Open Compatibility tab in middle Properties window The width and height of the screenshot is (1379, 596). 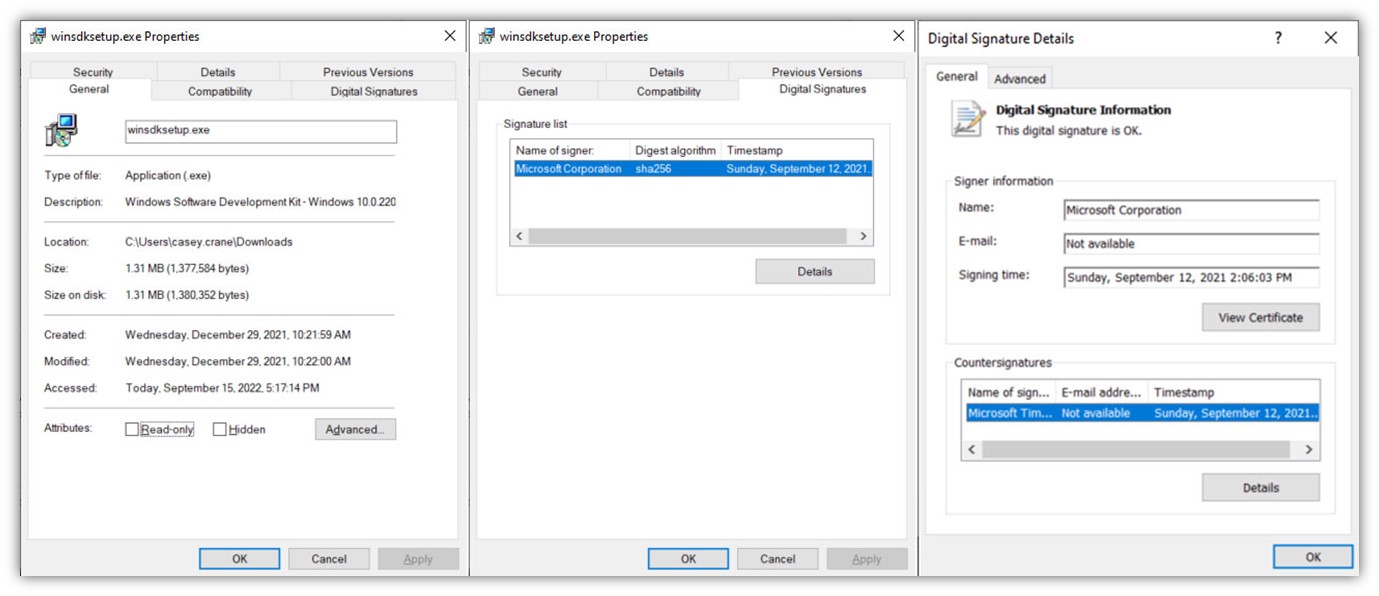click(669, 91)
